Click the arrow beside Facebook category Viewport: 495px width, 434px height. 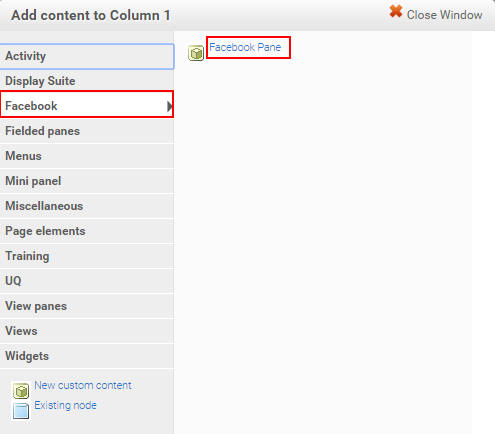(169, 106)
